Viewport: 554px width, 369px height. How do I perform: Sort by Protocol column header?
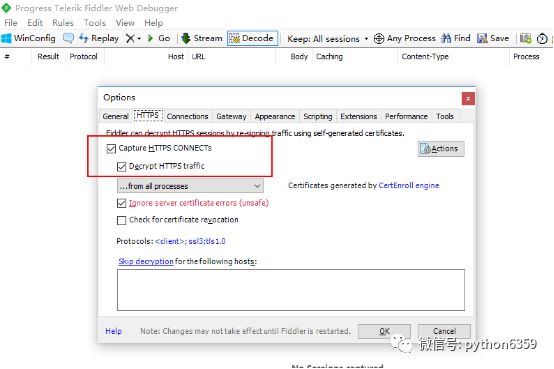[x=83, y=57]
